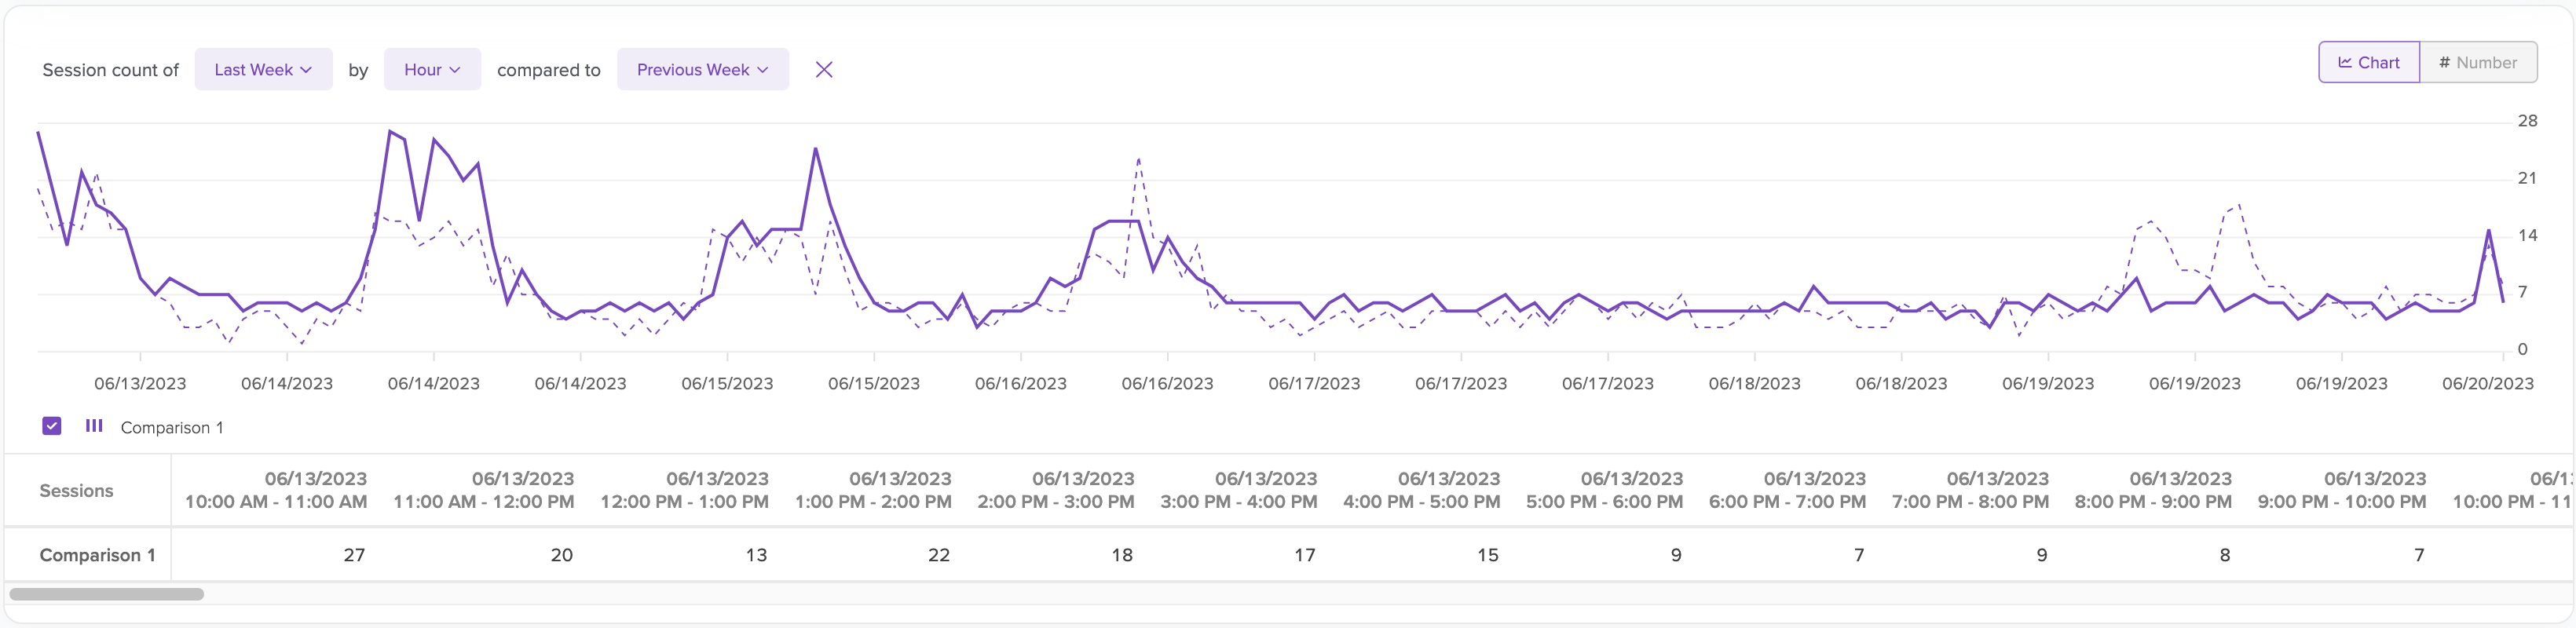Select the 8:00 PM - 9:00 PM column header
This screenshot has width=2576, height=628.
pos(2154,490)
